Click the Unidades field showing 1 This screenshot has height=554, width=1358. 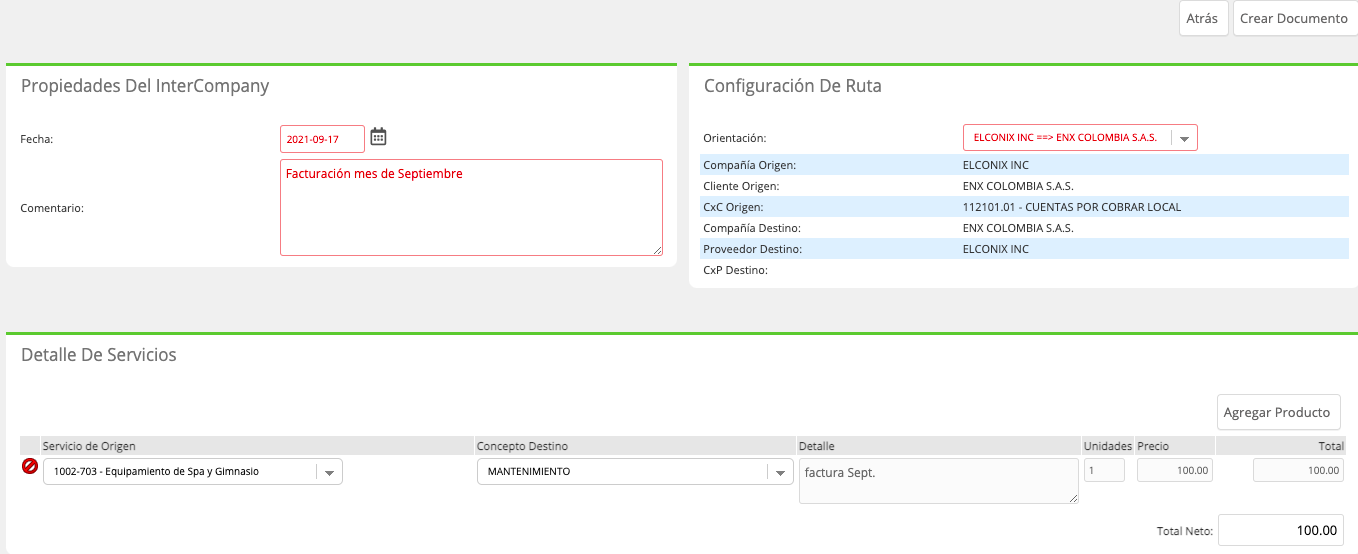[1104, 470]
